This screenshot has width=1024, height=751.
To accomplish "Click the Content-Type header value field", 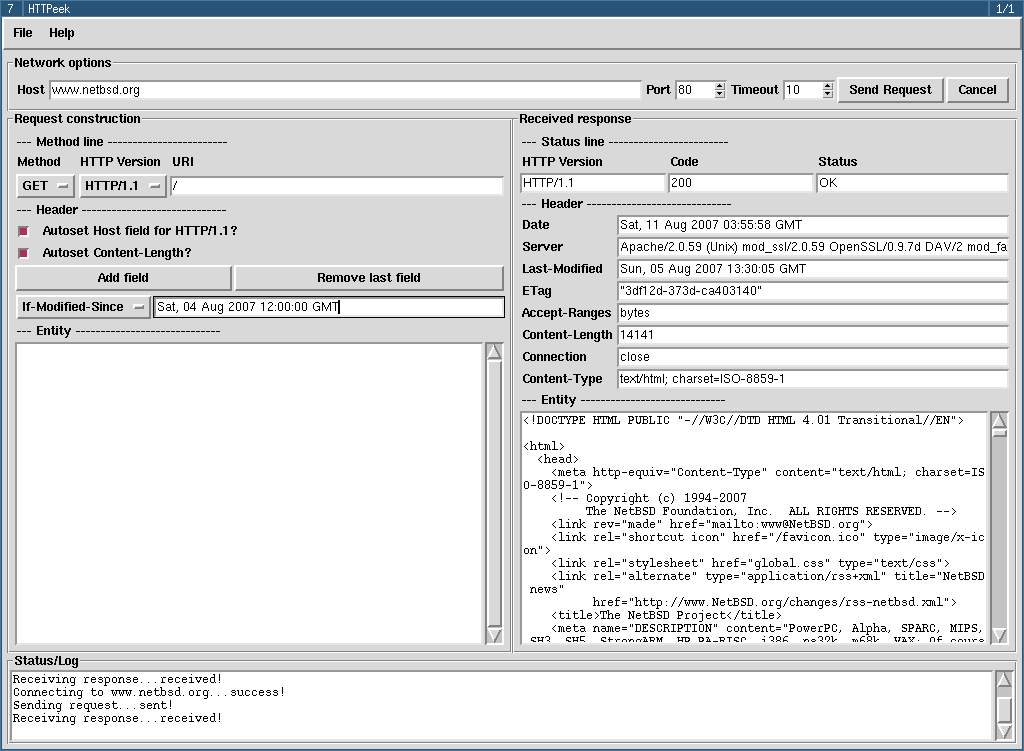I will (x=812, y=379).
